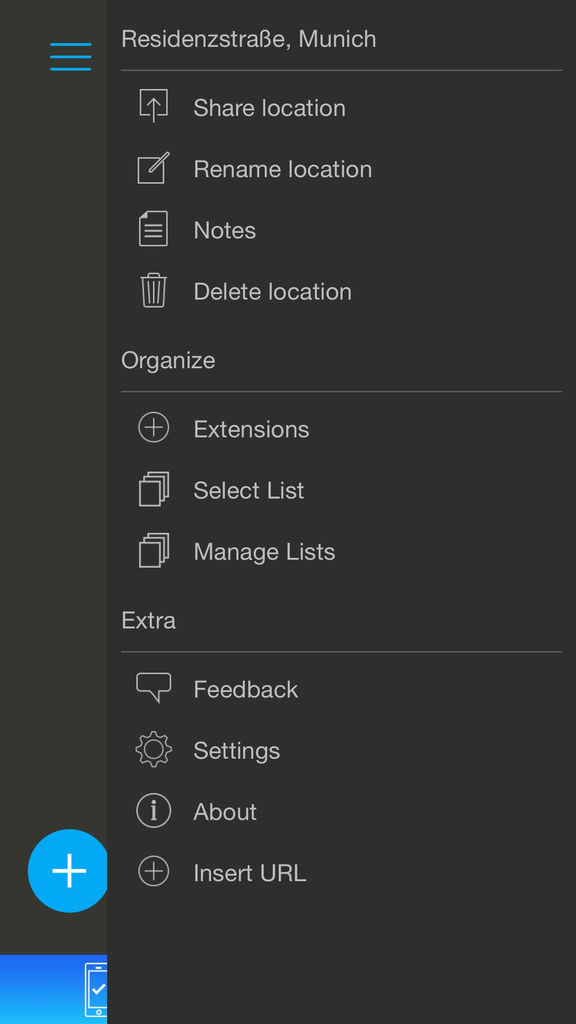This screenshot has width=576, height=1024.
Task: Click the Feedback speech-bubble icon
Action: pos(153,688)
